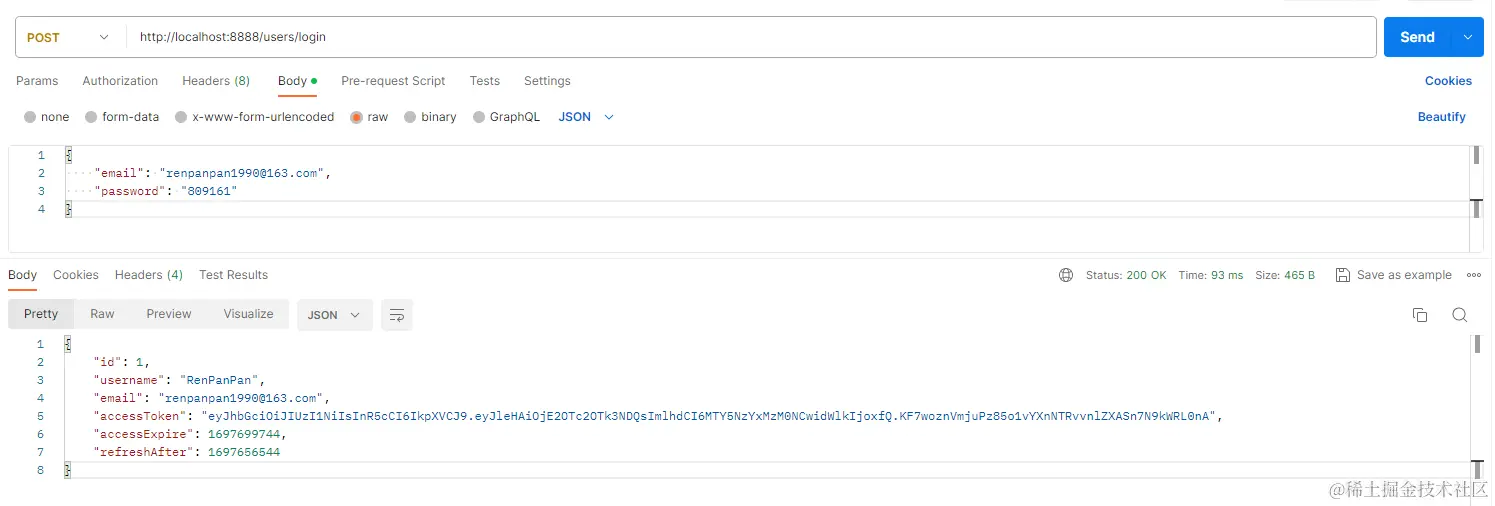
Task: Select the form-data body option
Action: [x=122, y=117]
